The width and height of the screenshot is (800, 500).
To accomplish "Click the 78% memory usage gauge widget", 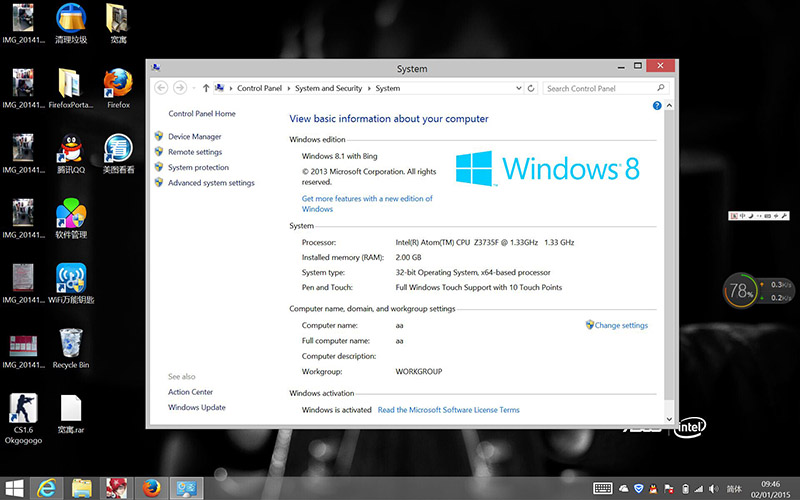I will click(x=740, y=291).
